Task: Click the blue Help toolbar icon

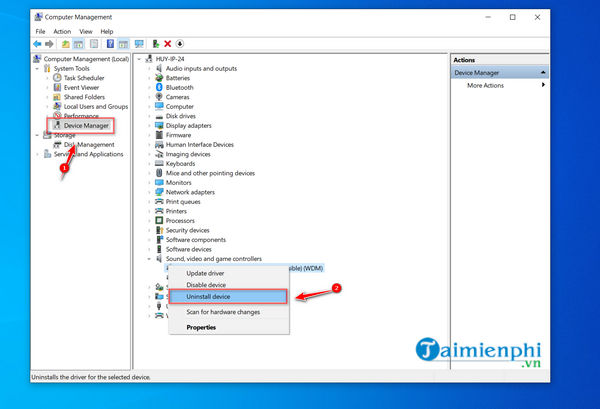Action: [x=110, y=44]
